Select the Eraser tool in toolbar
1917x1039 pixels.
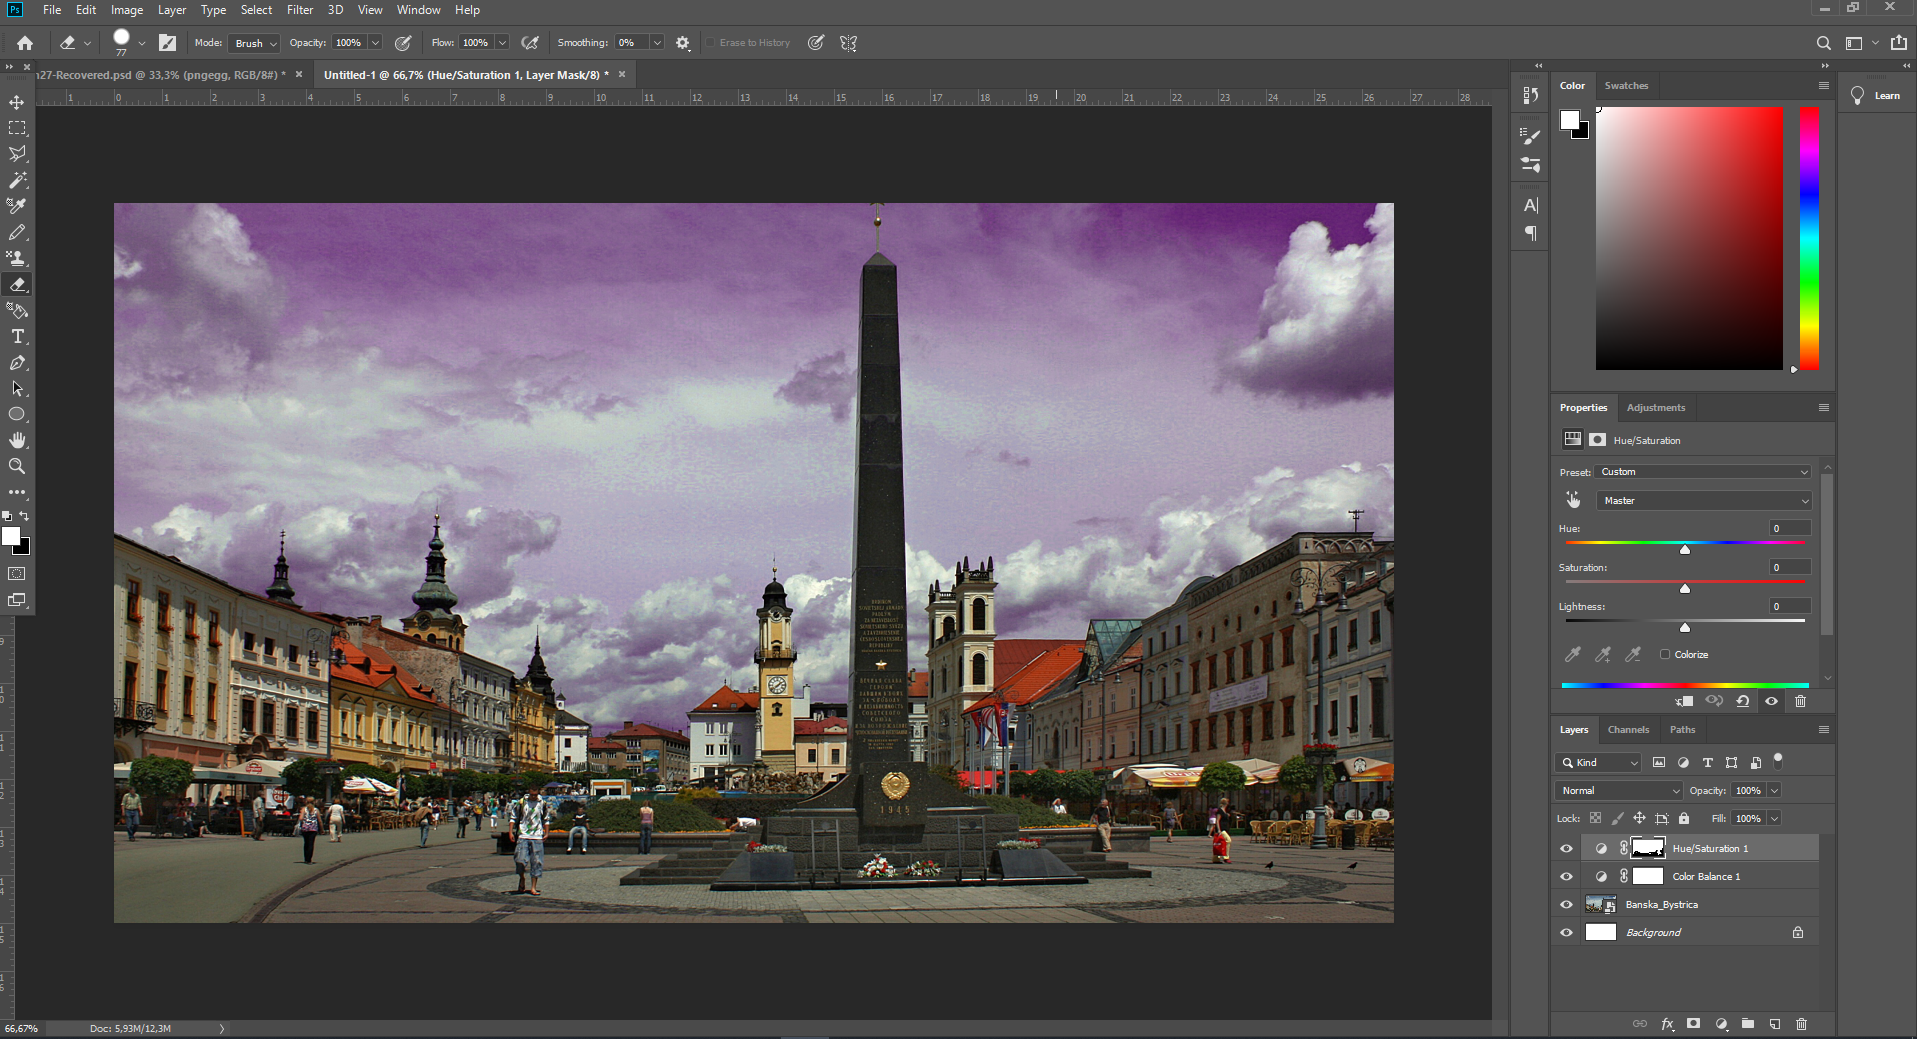point(17,284)
